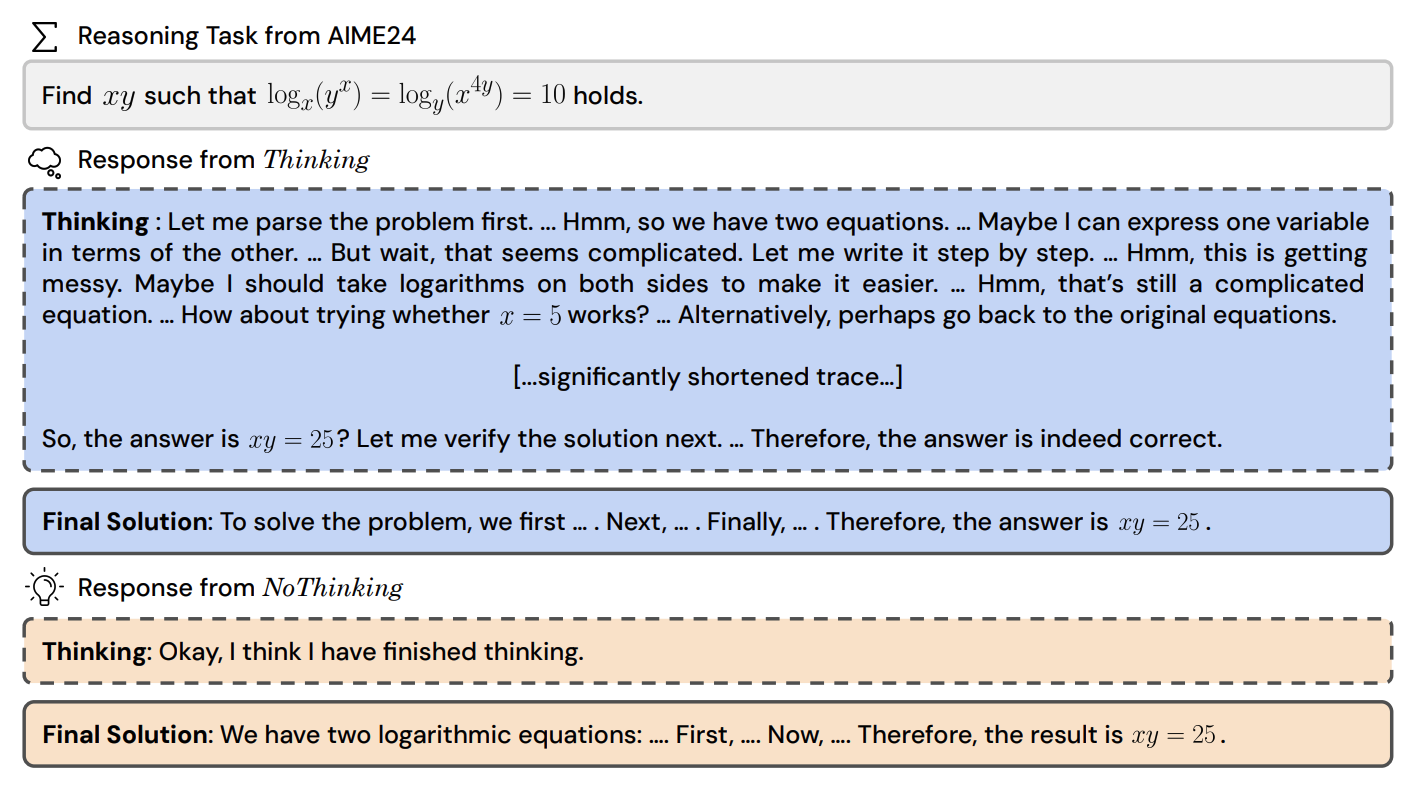Click 'Let me verify the solution next' sentence
Viewport: 1423px width, 797px height.
point(538,438)
